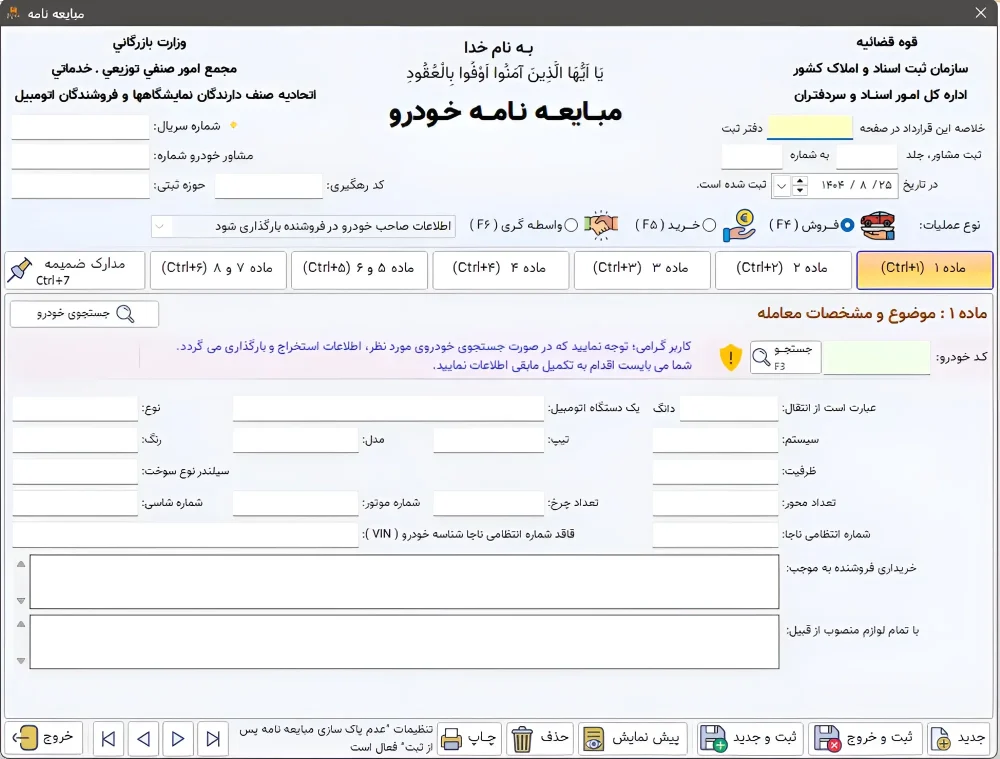The width and height of the screenshot is (1000, 759).
Task: Click the شماره انتظامی ناجا input field
Action: [715, 535]
